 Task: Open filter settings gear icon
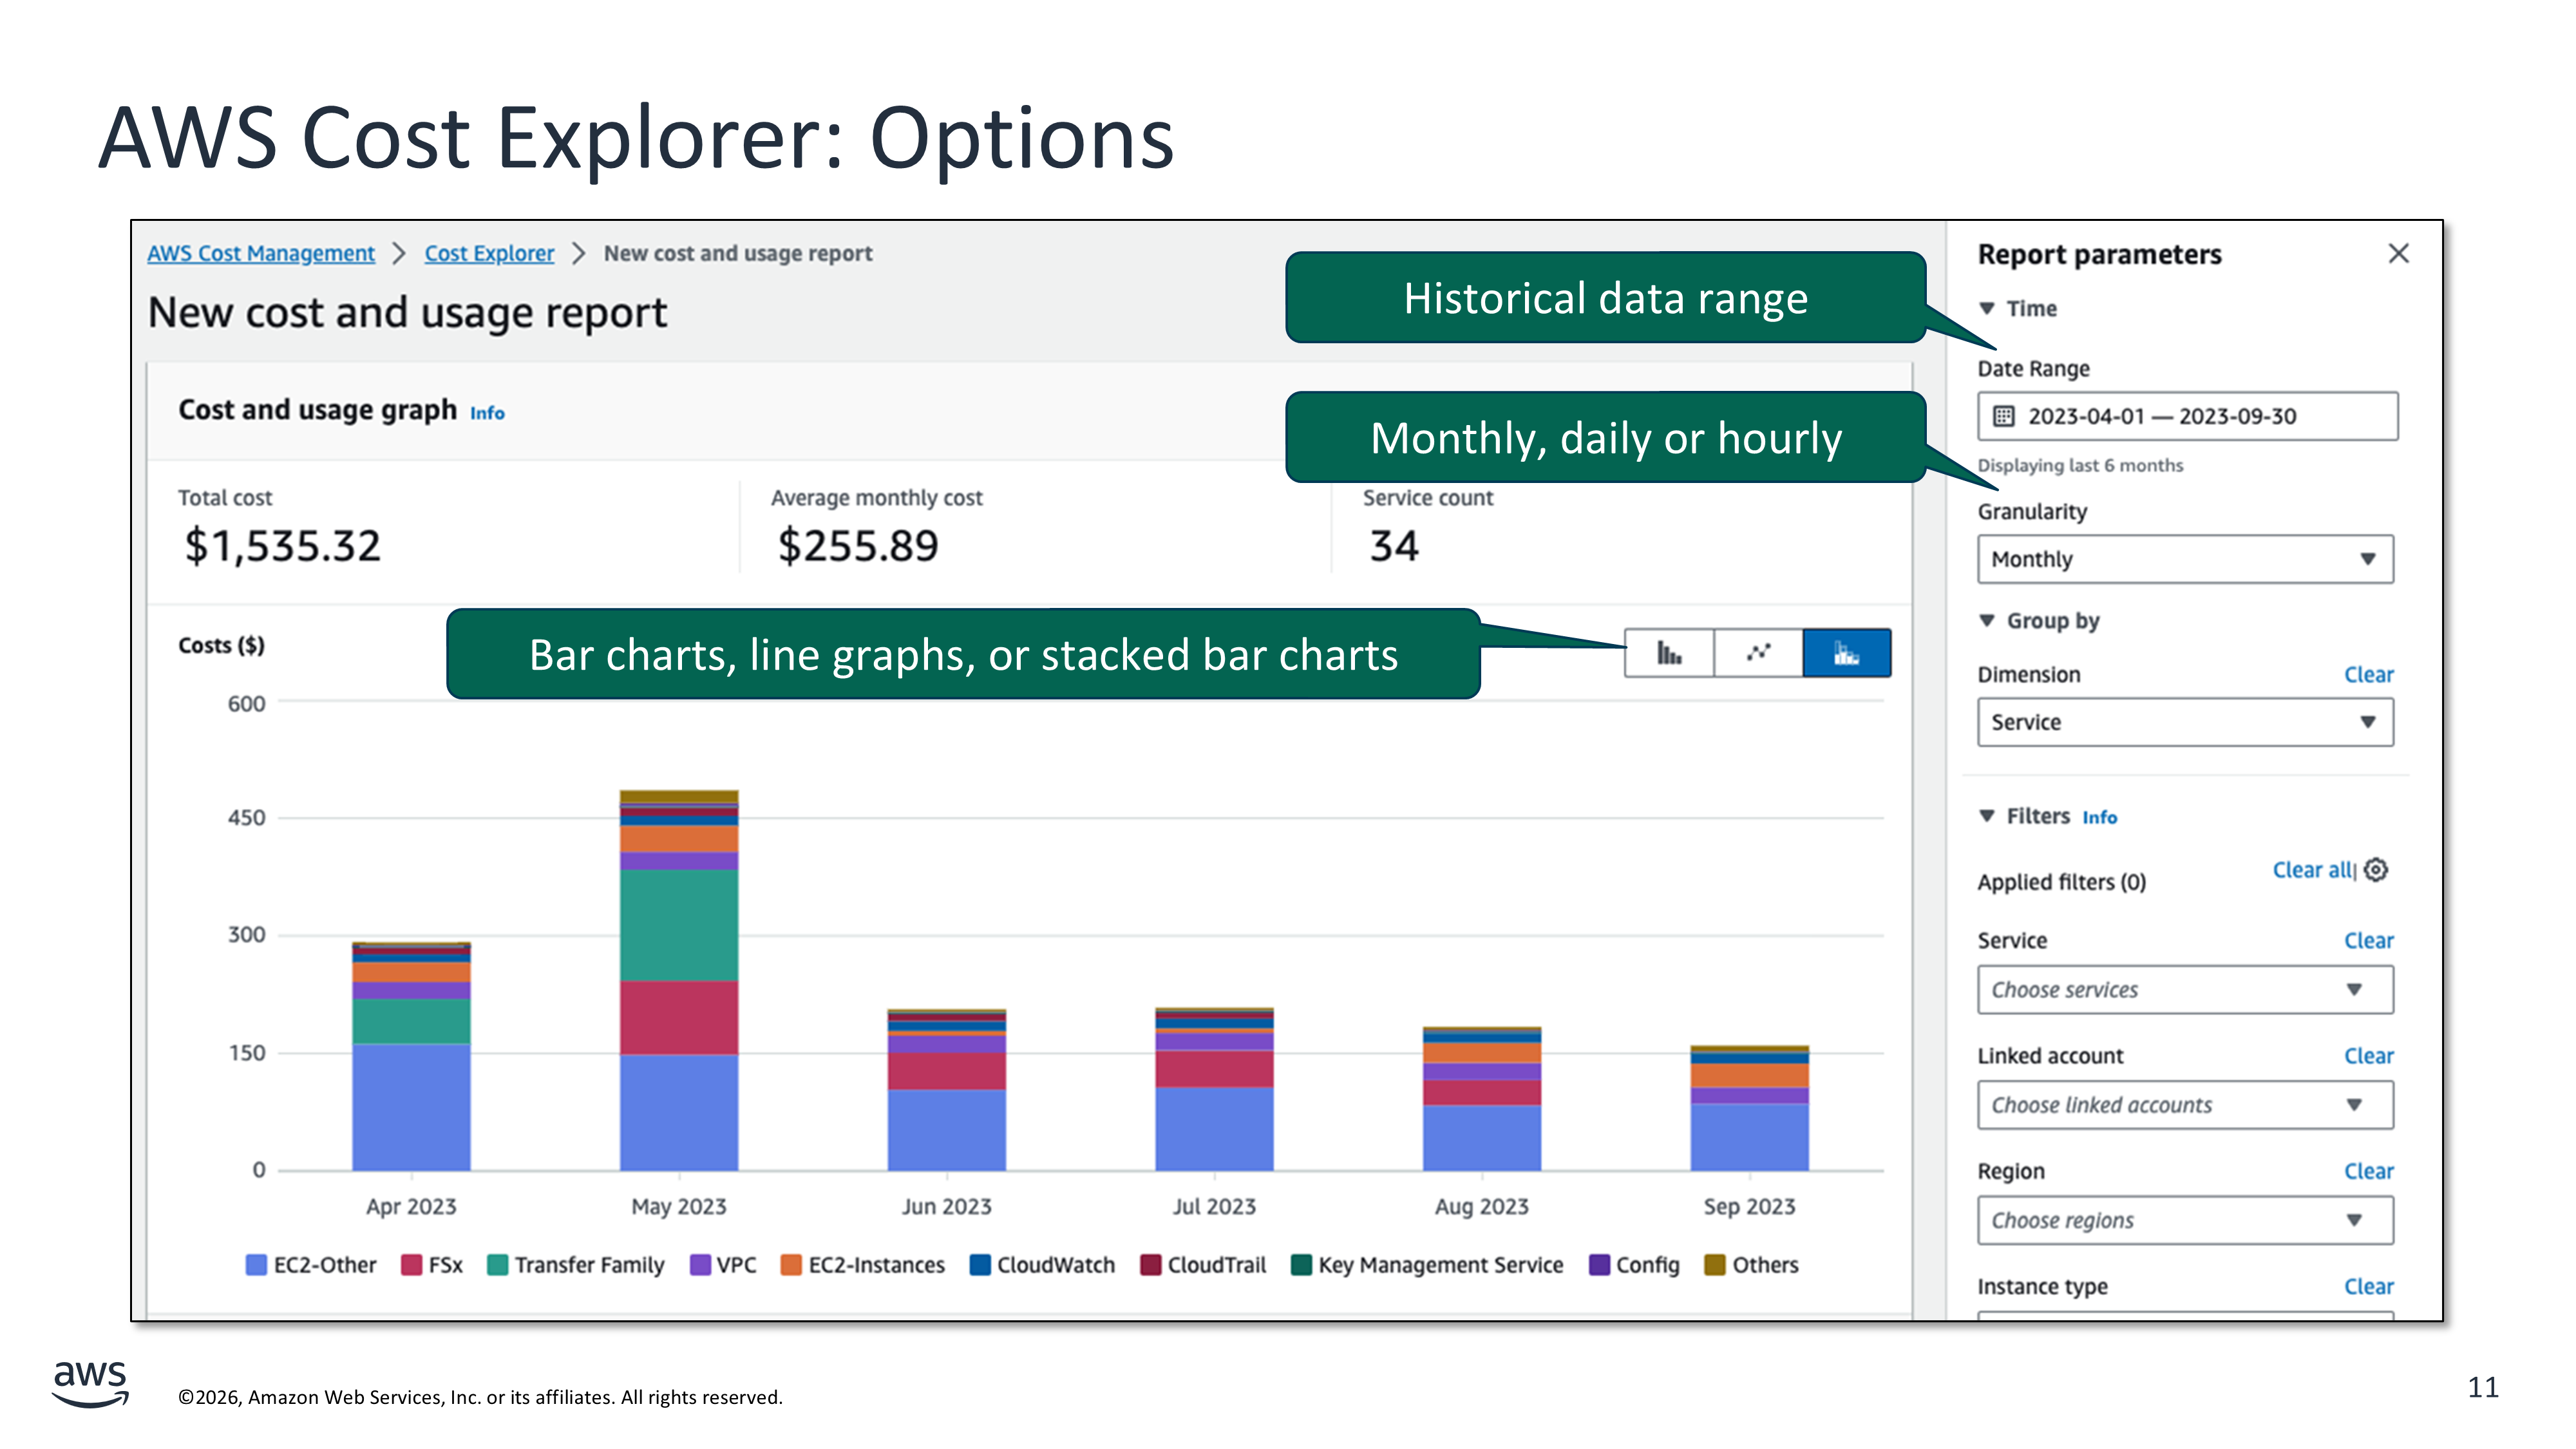pyautogui.click(x=2377, y=870)
